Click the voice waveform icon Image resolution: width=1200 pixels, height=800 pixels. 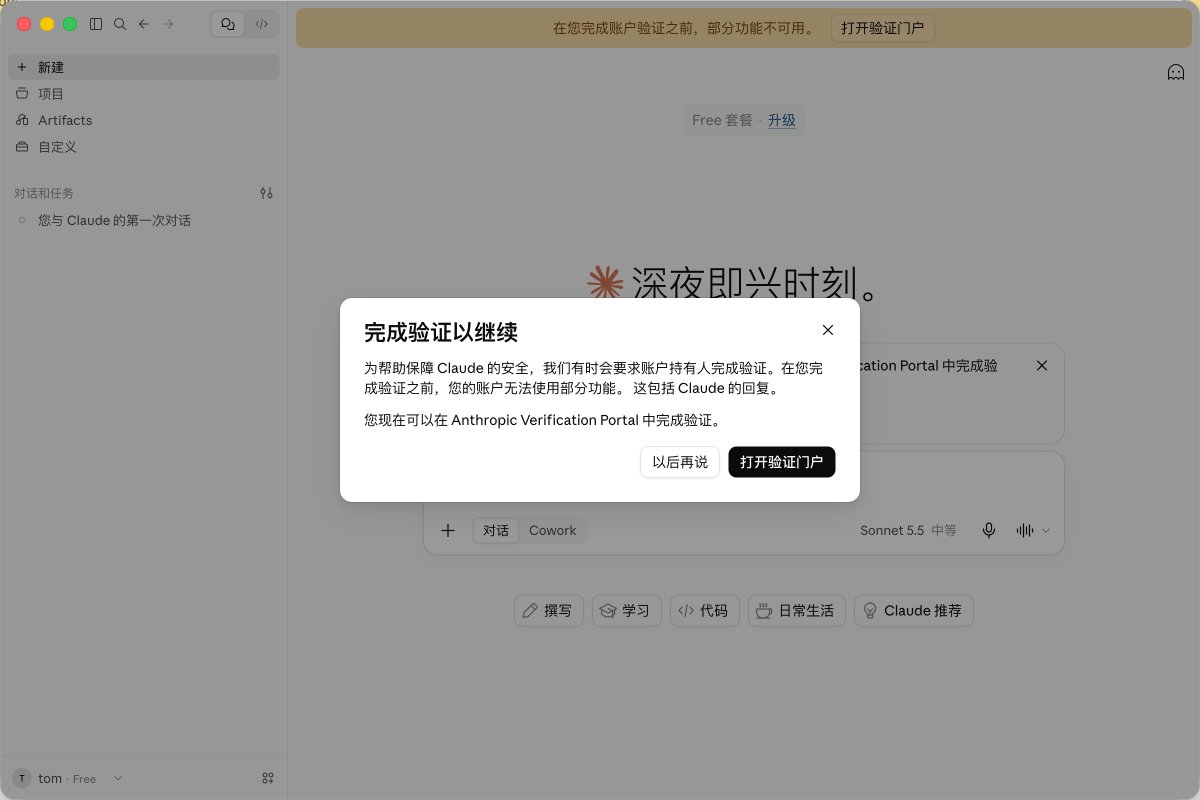pyautogui.click(x=1025, y=530)
